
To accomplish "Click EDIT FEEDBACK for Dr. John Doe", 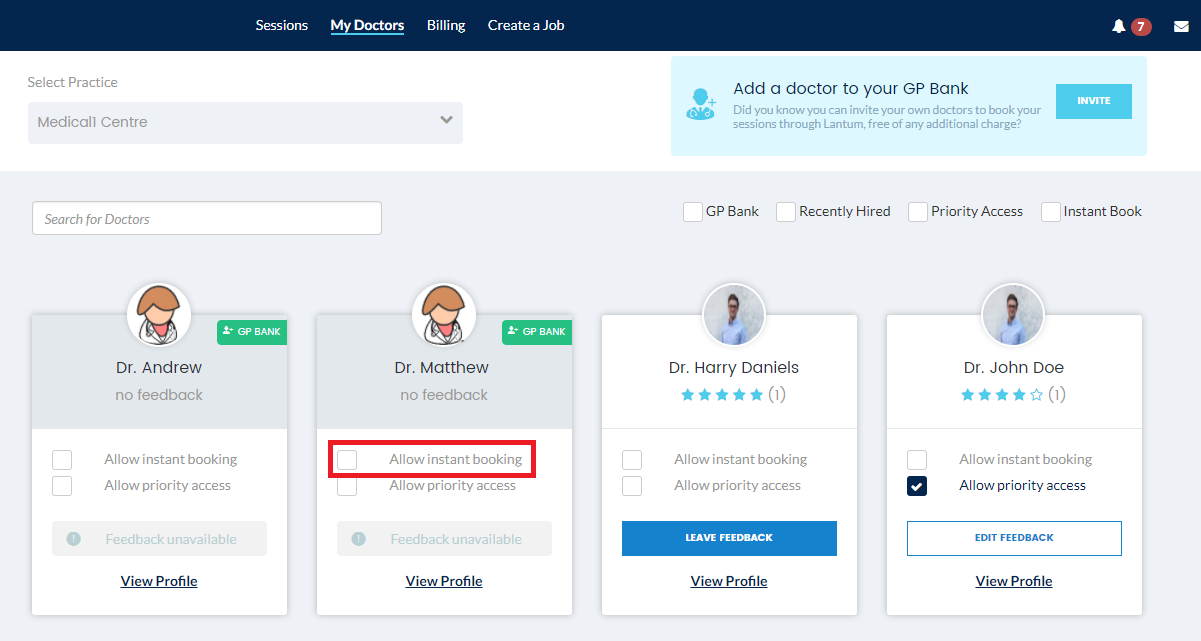I will coord(1014,538).
